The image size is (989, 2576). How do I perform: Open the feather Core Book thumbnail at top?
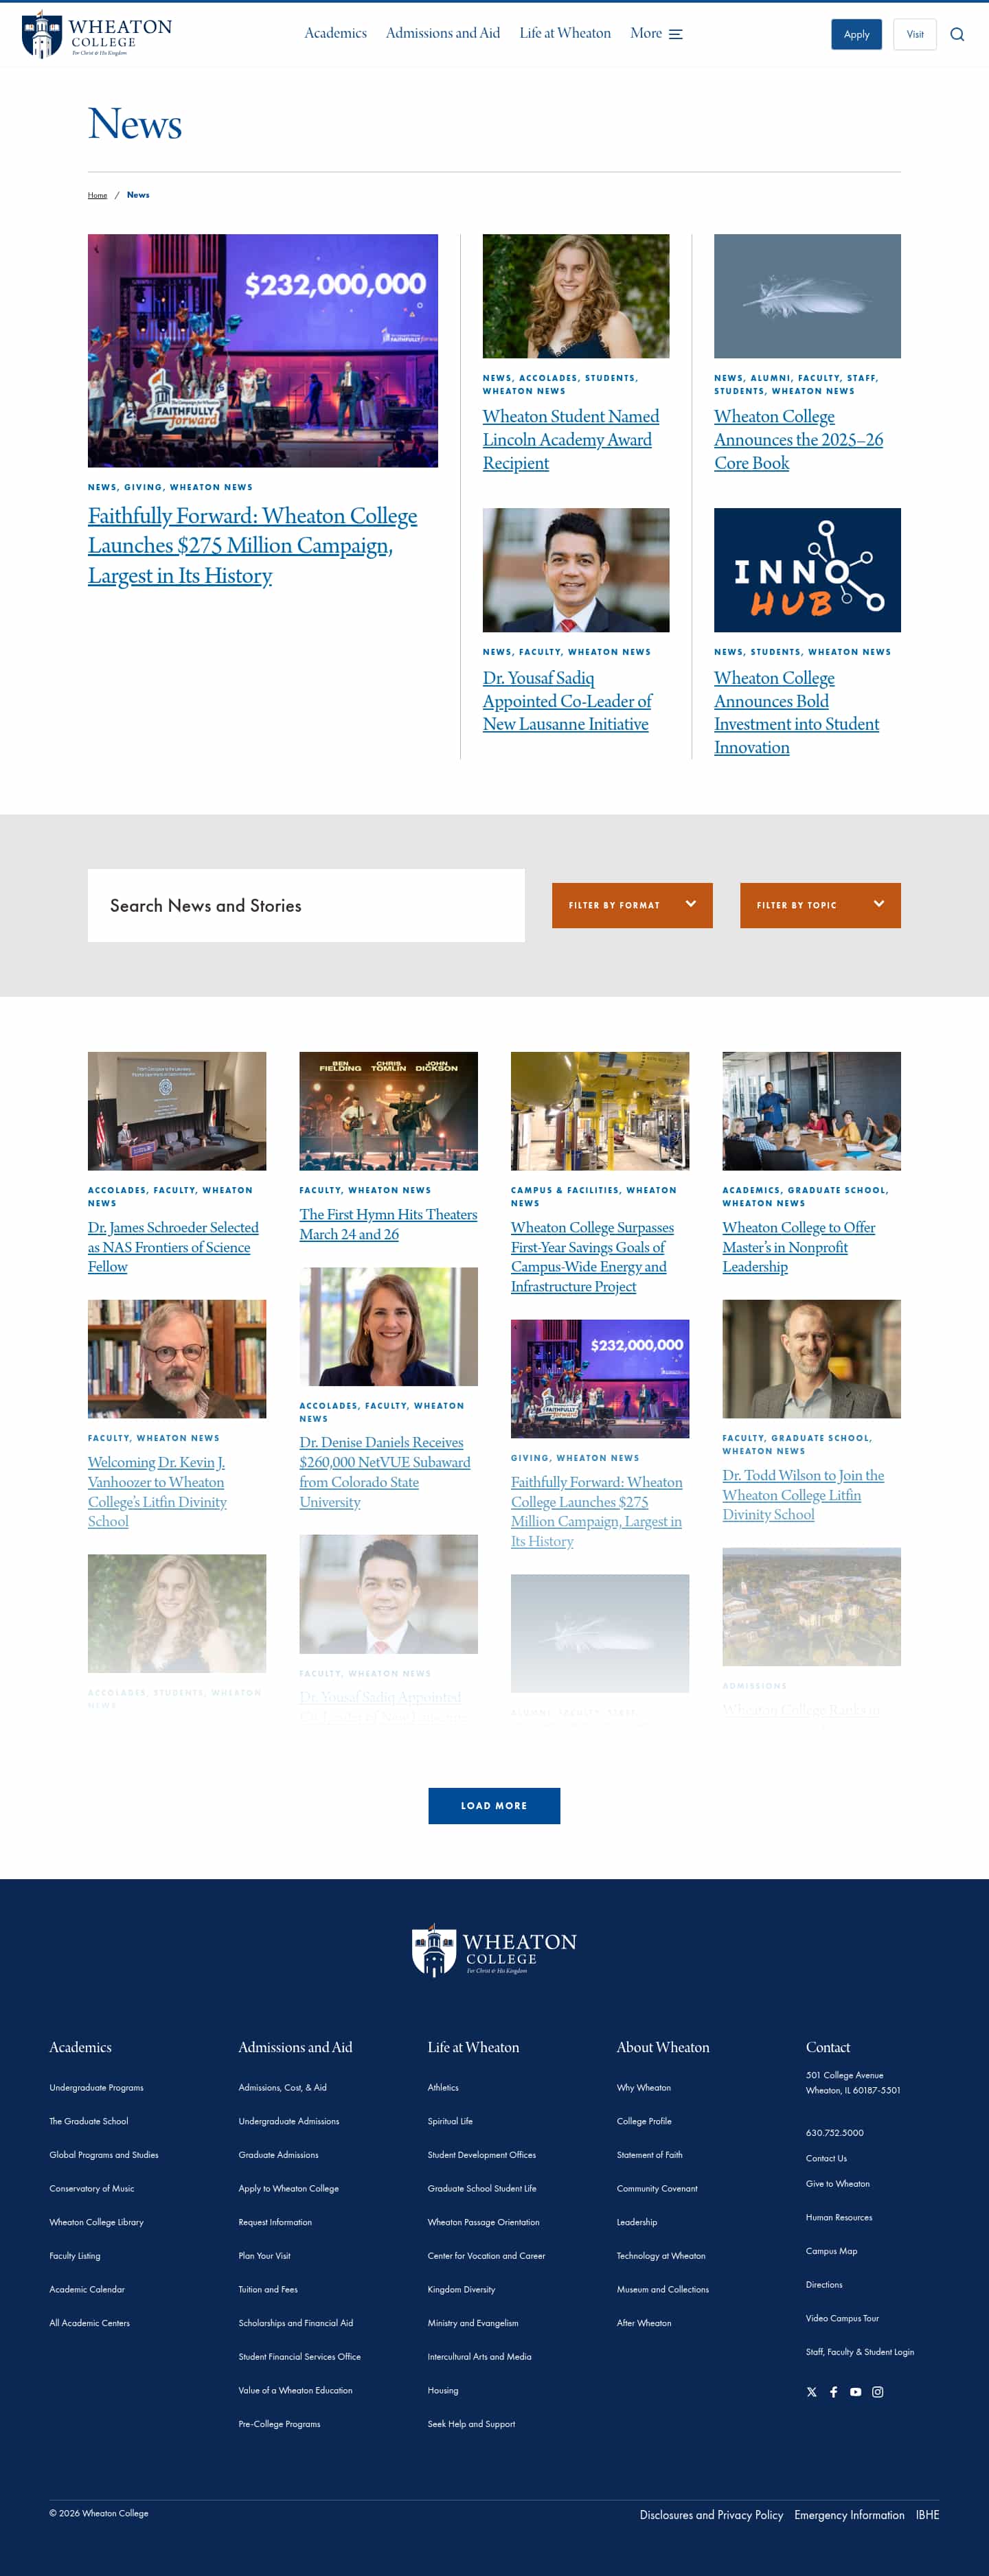807,296
